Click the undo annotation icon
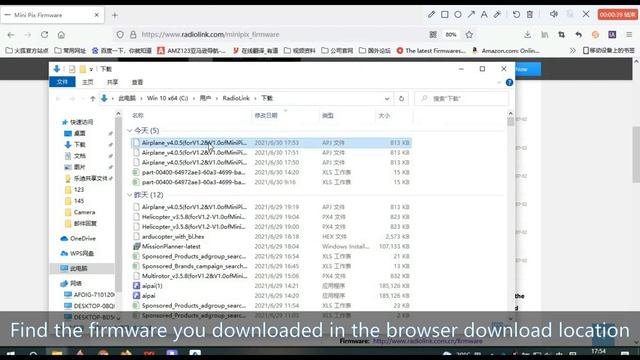This screenshot has width=640, height=360. (516, 14)
